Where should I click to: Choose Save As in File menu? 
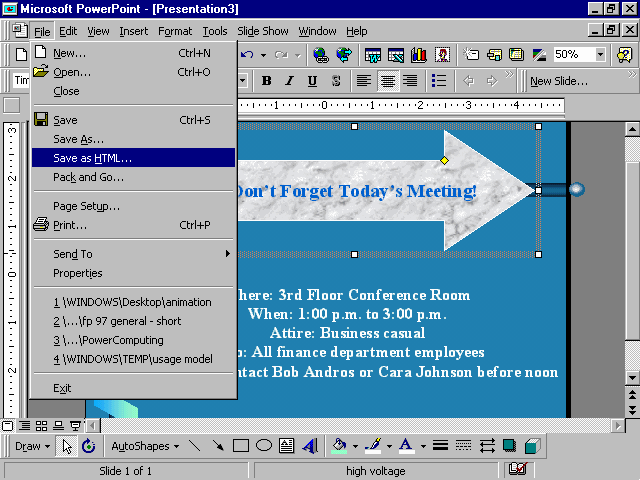[x=133, y=139]
